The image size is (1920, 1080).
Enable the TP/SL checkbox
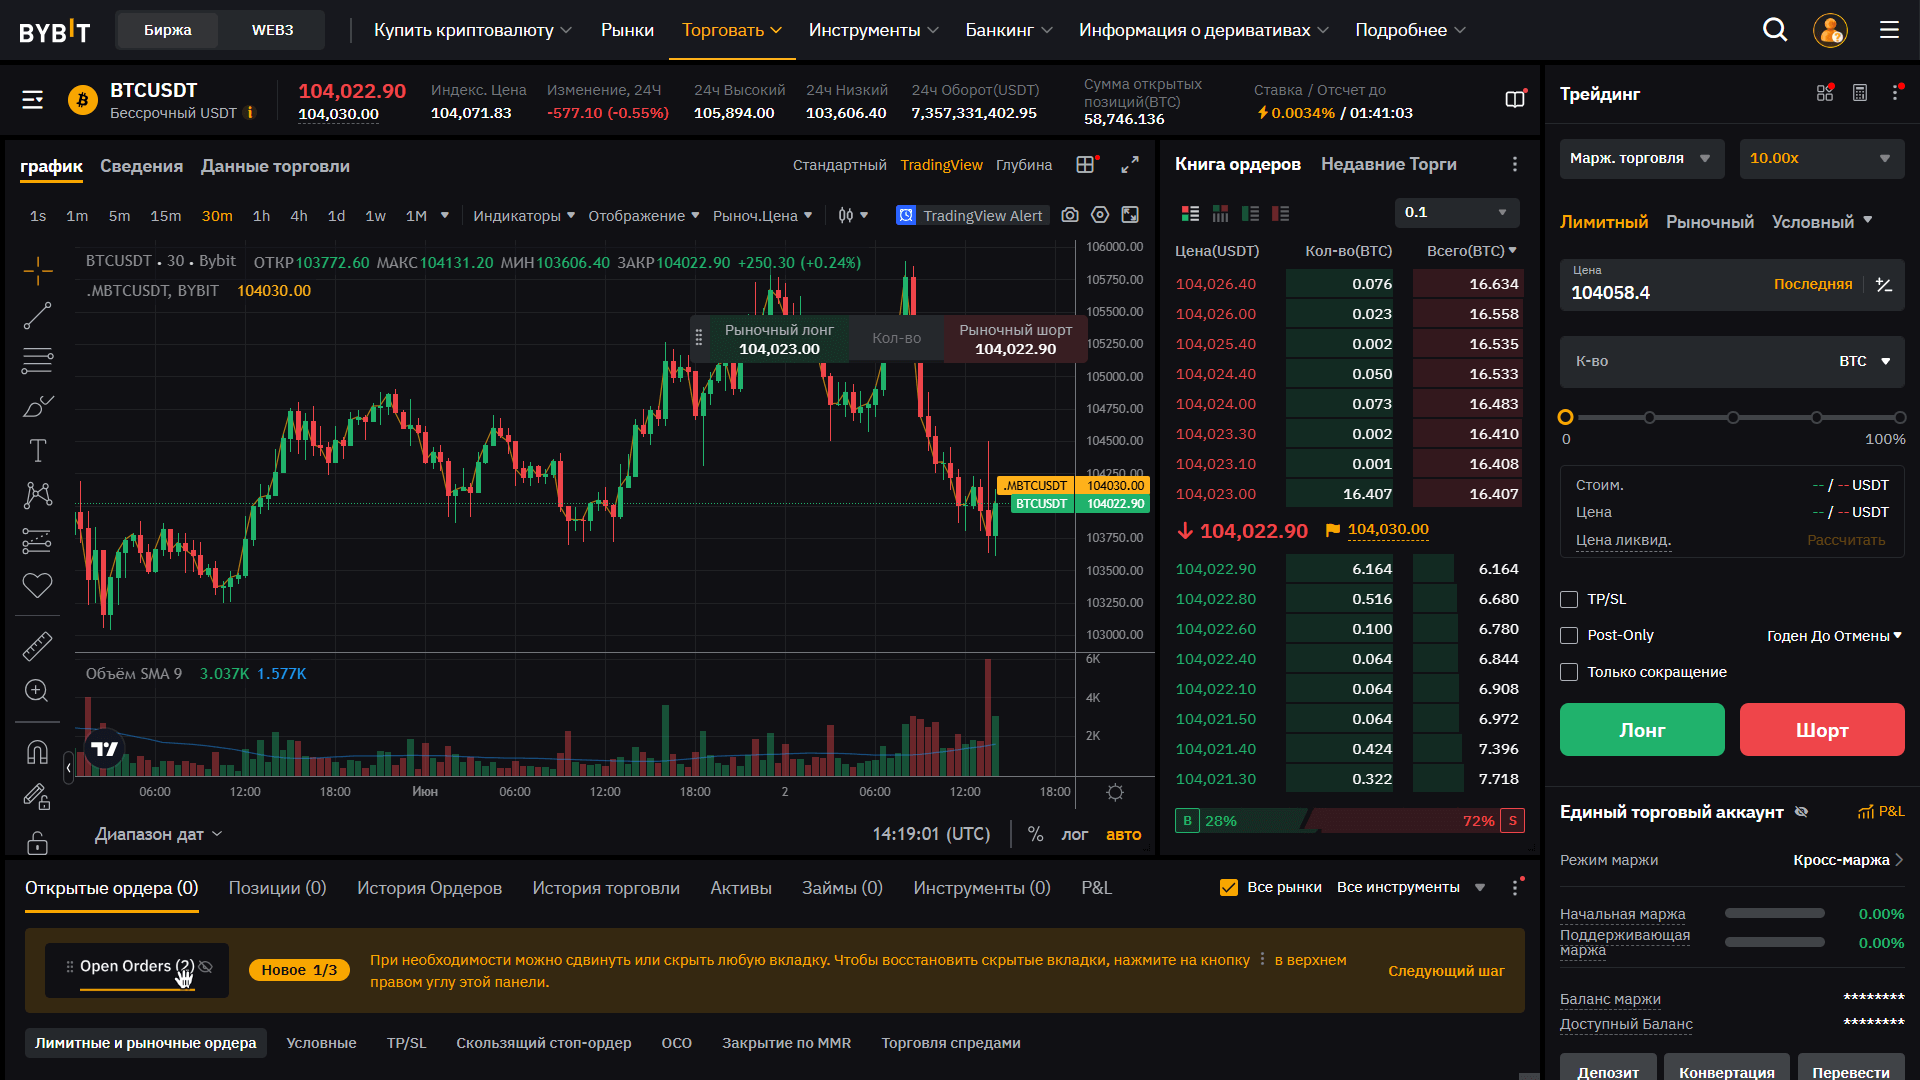(x=1569, y=599)
